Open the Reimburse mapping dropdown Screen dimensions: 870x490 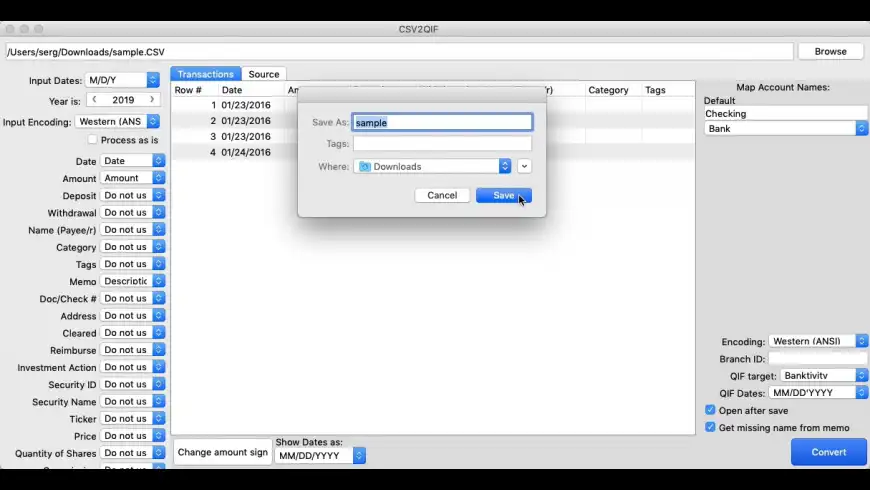coord(133,350)
